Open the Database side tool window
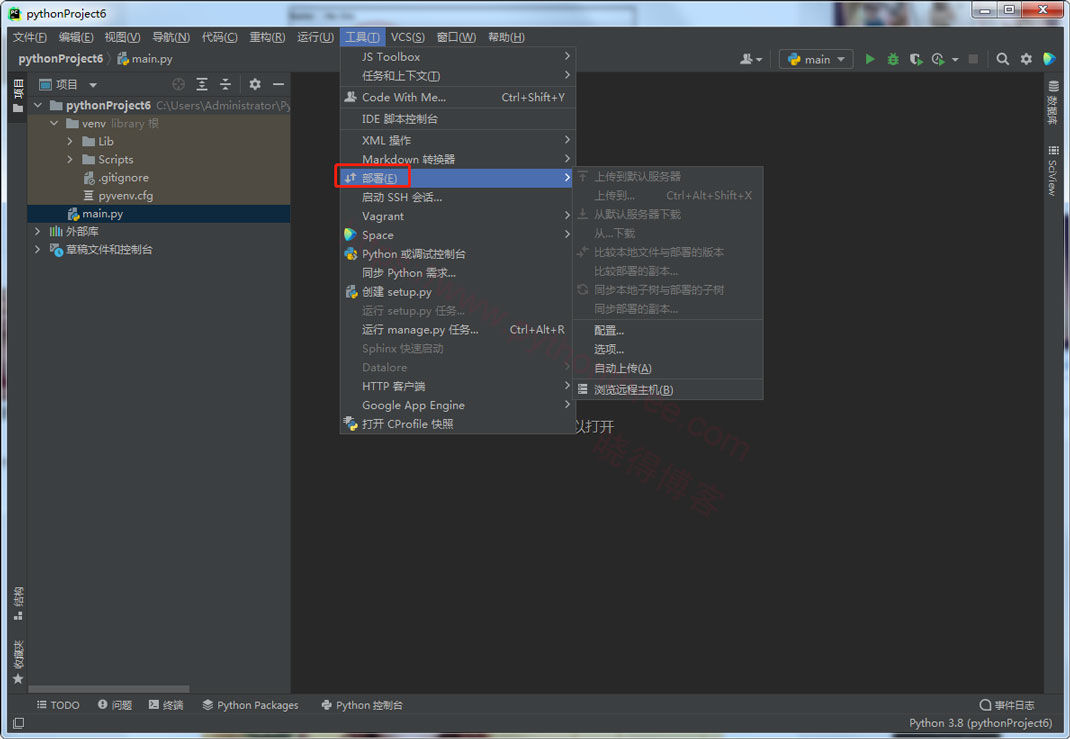This screenshot has width=1070, height=739. (x=1054, y=102)
